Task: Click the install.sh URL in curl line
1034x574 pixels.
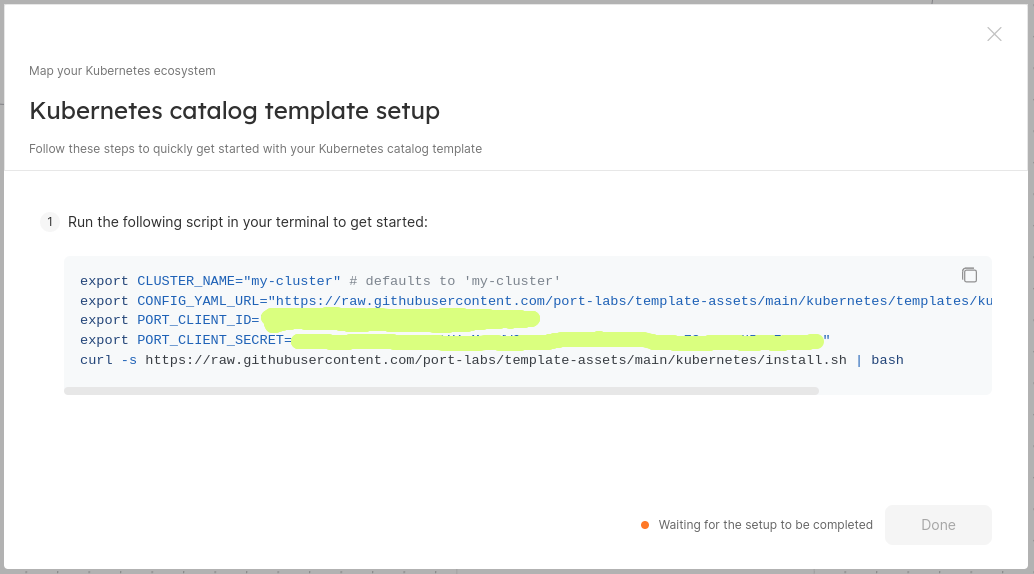Action: [495, 360]
